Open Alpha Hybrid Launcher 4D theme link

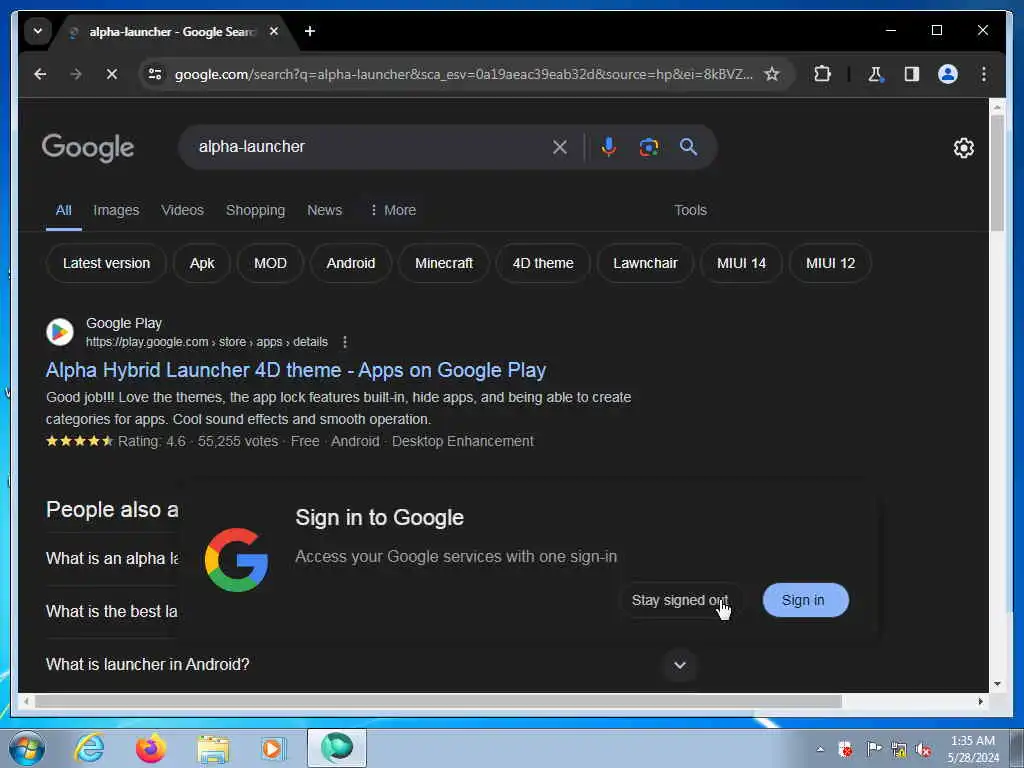point(296,370)
